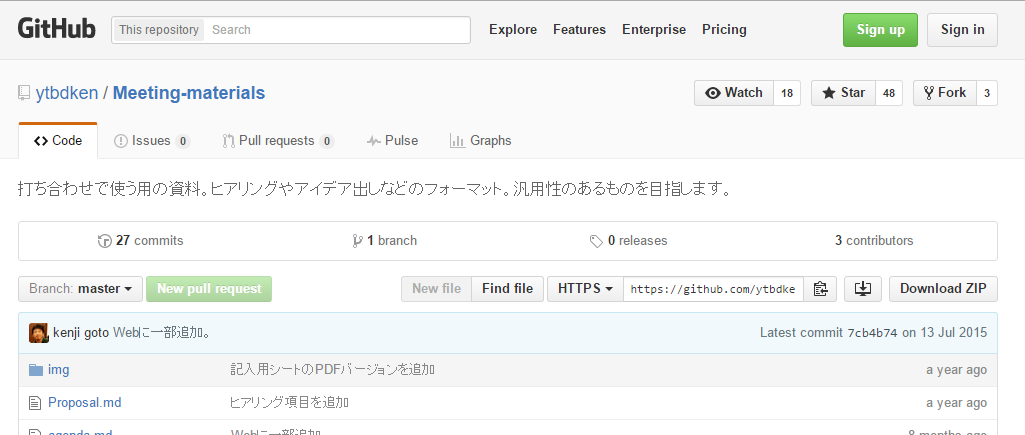Fork this repository

[943, 93]
